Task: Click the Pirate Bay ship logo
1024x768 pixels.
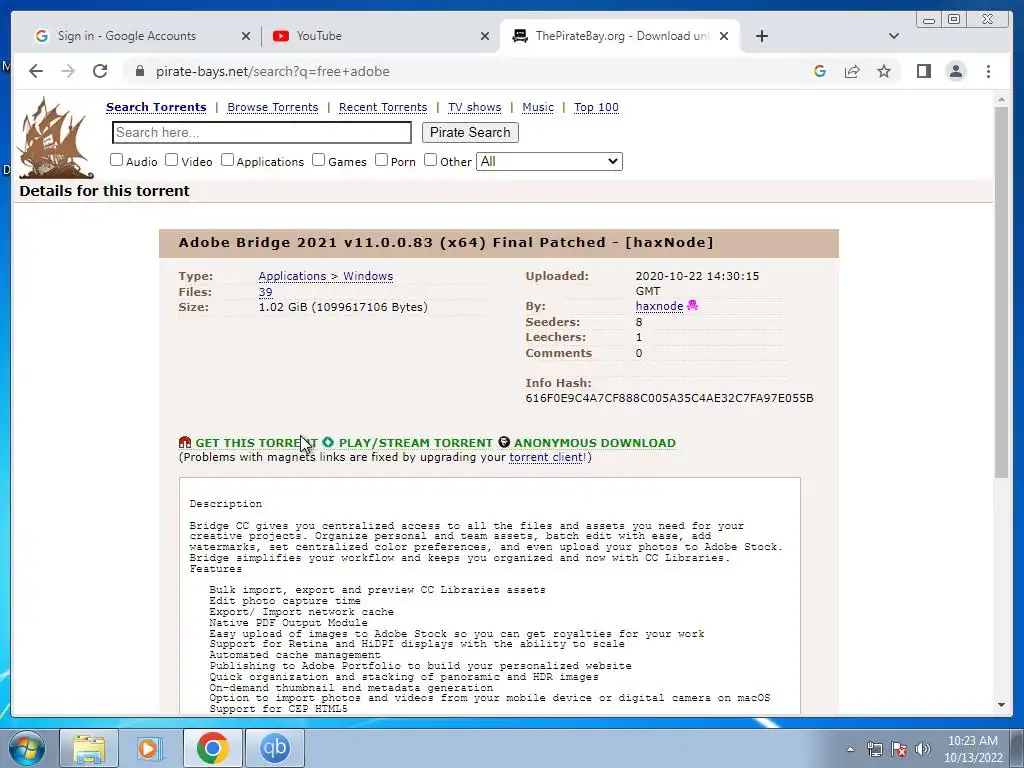Action: (x=55, y=138)
